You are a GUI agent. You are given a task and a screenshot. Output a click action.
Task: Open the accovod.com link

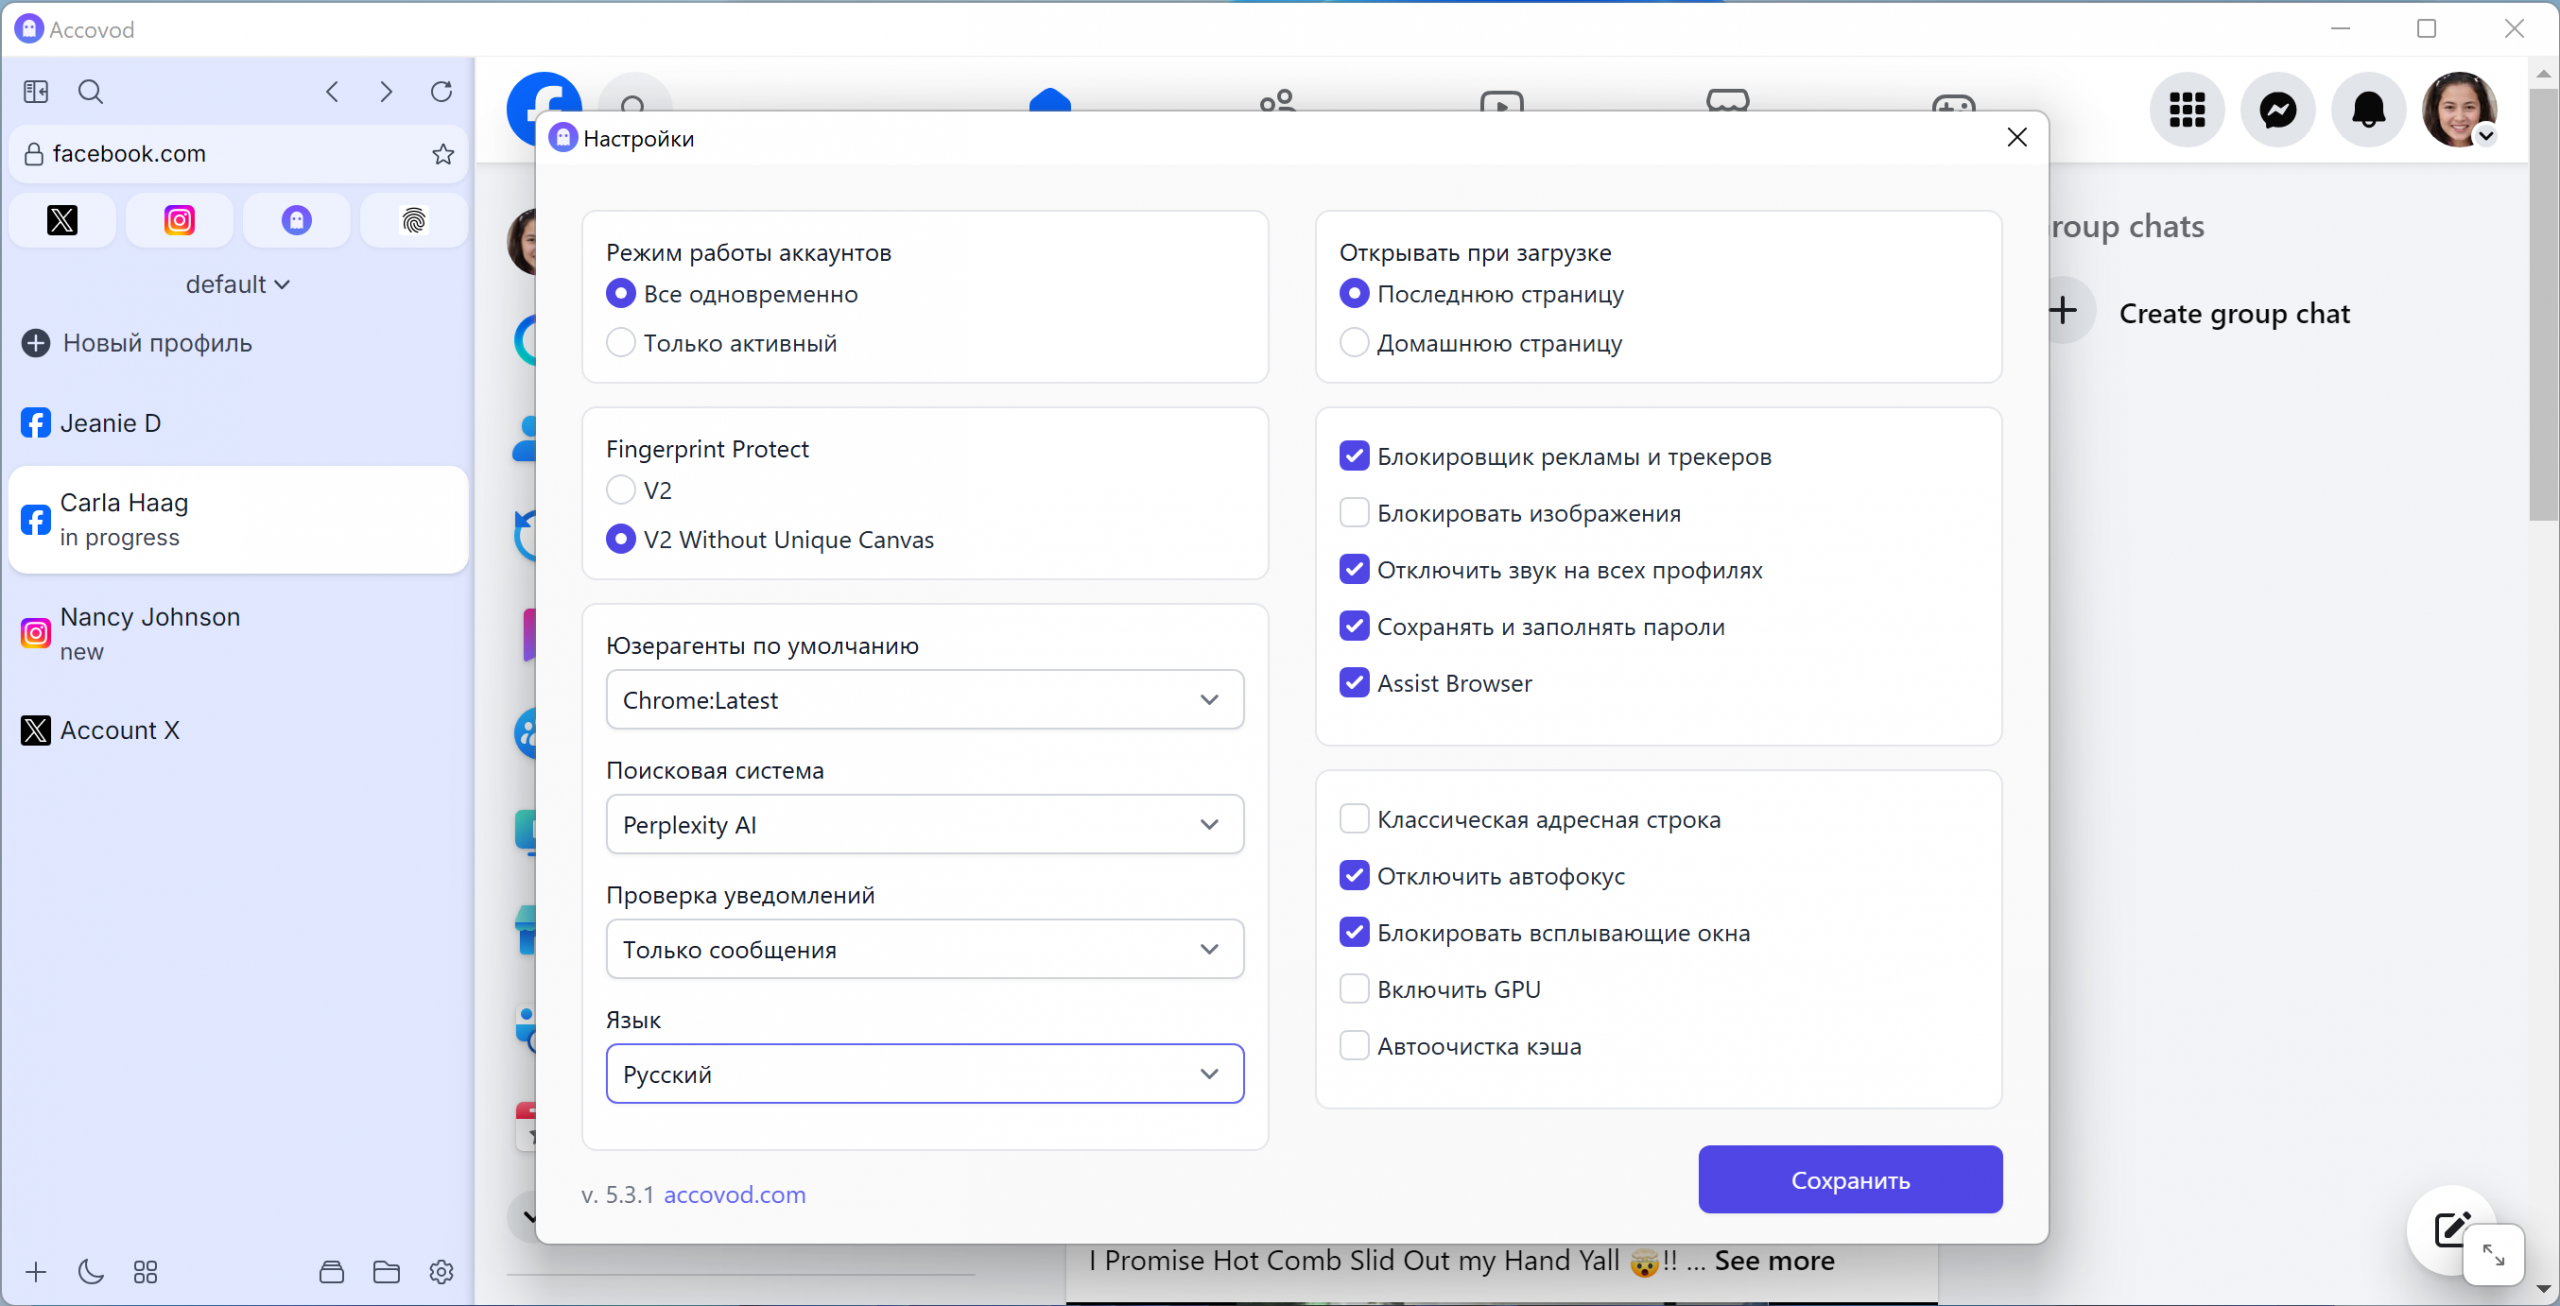click(734, 1195)
